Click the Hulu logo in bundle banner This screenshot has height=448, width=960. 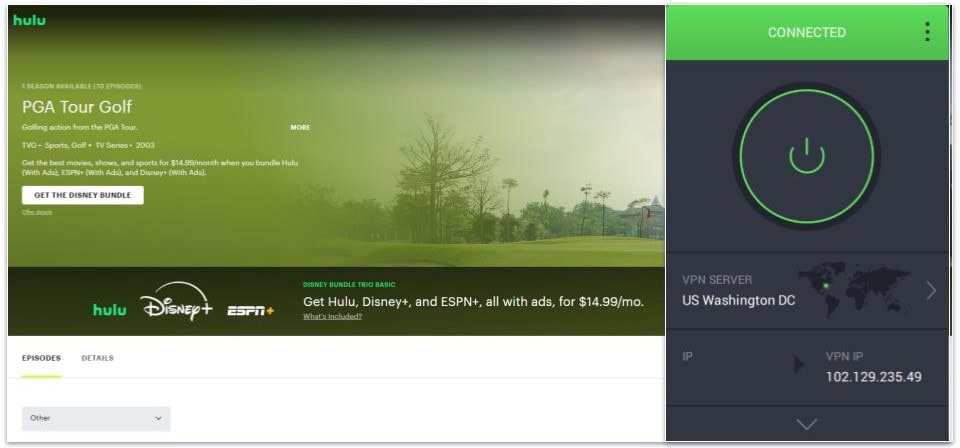pos(110,310)
